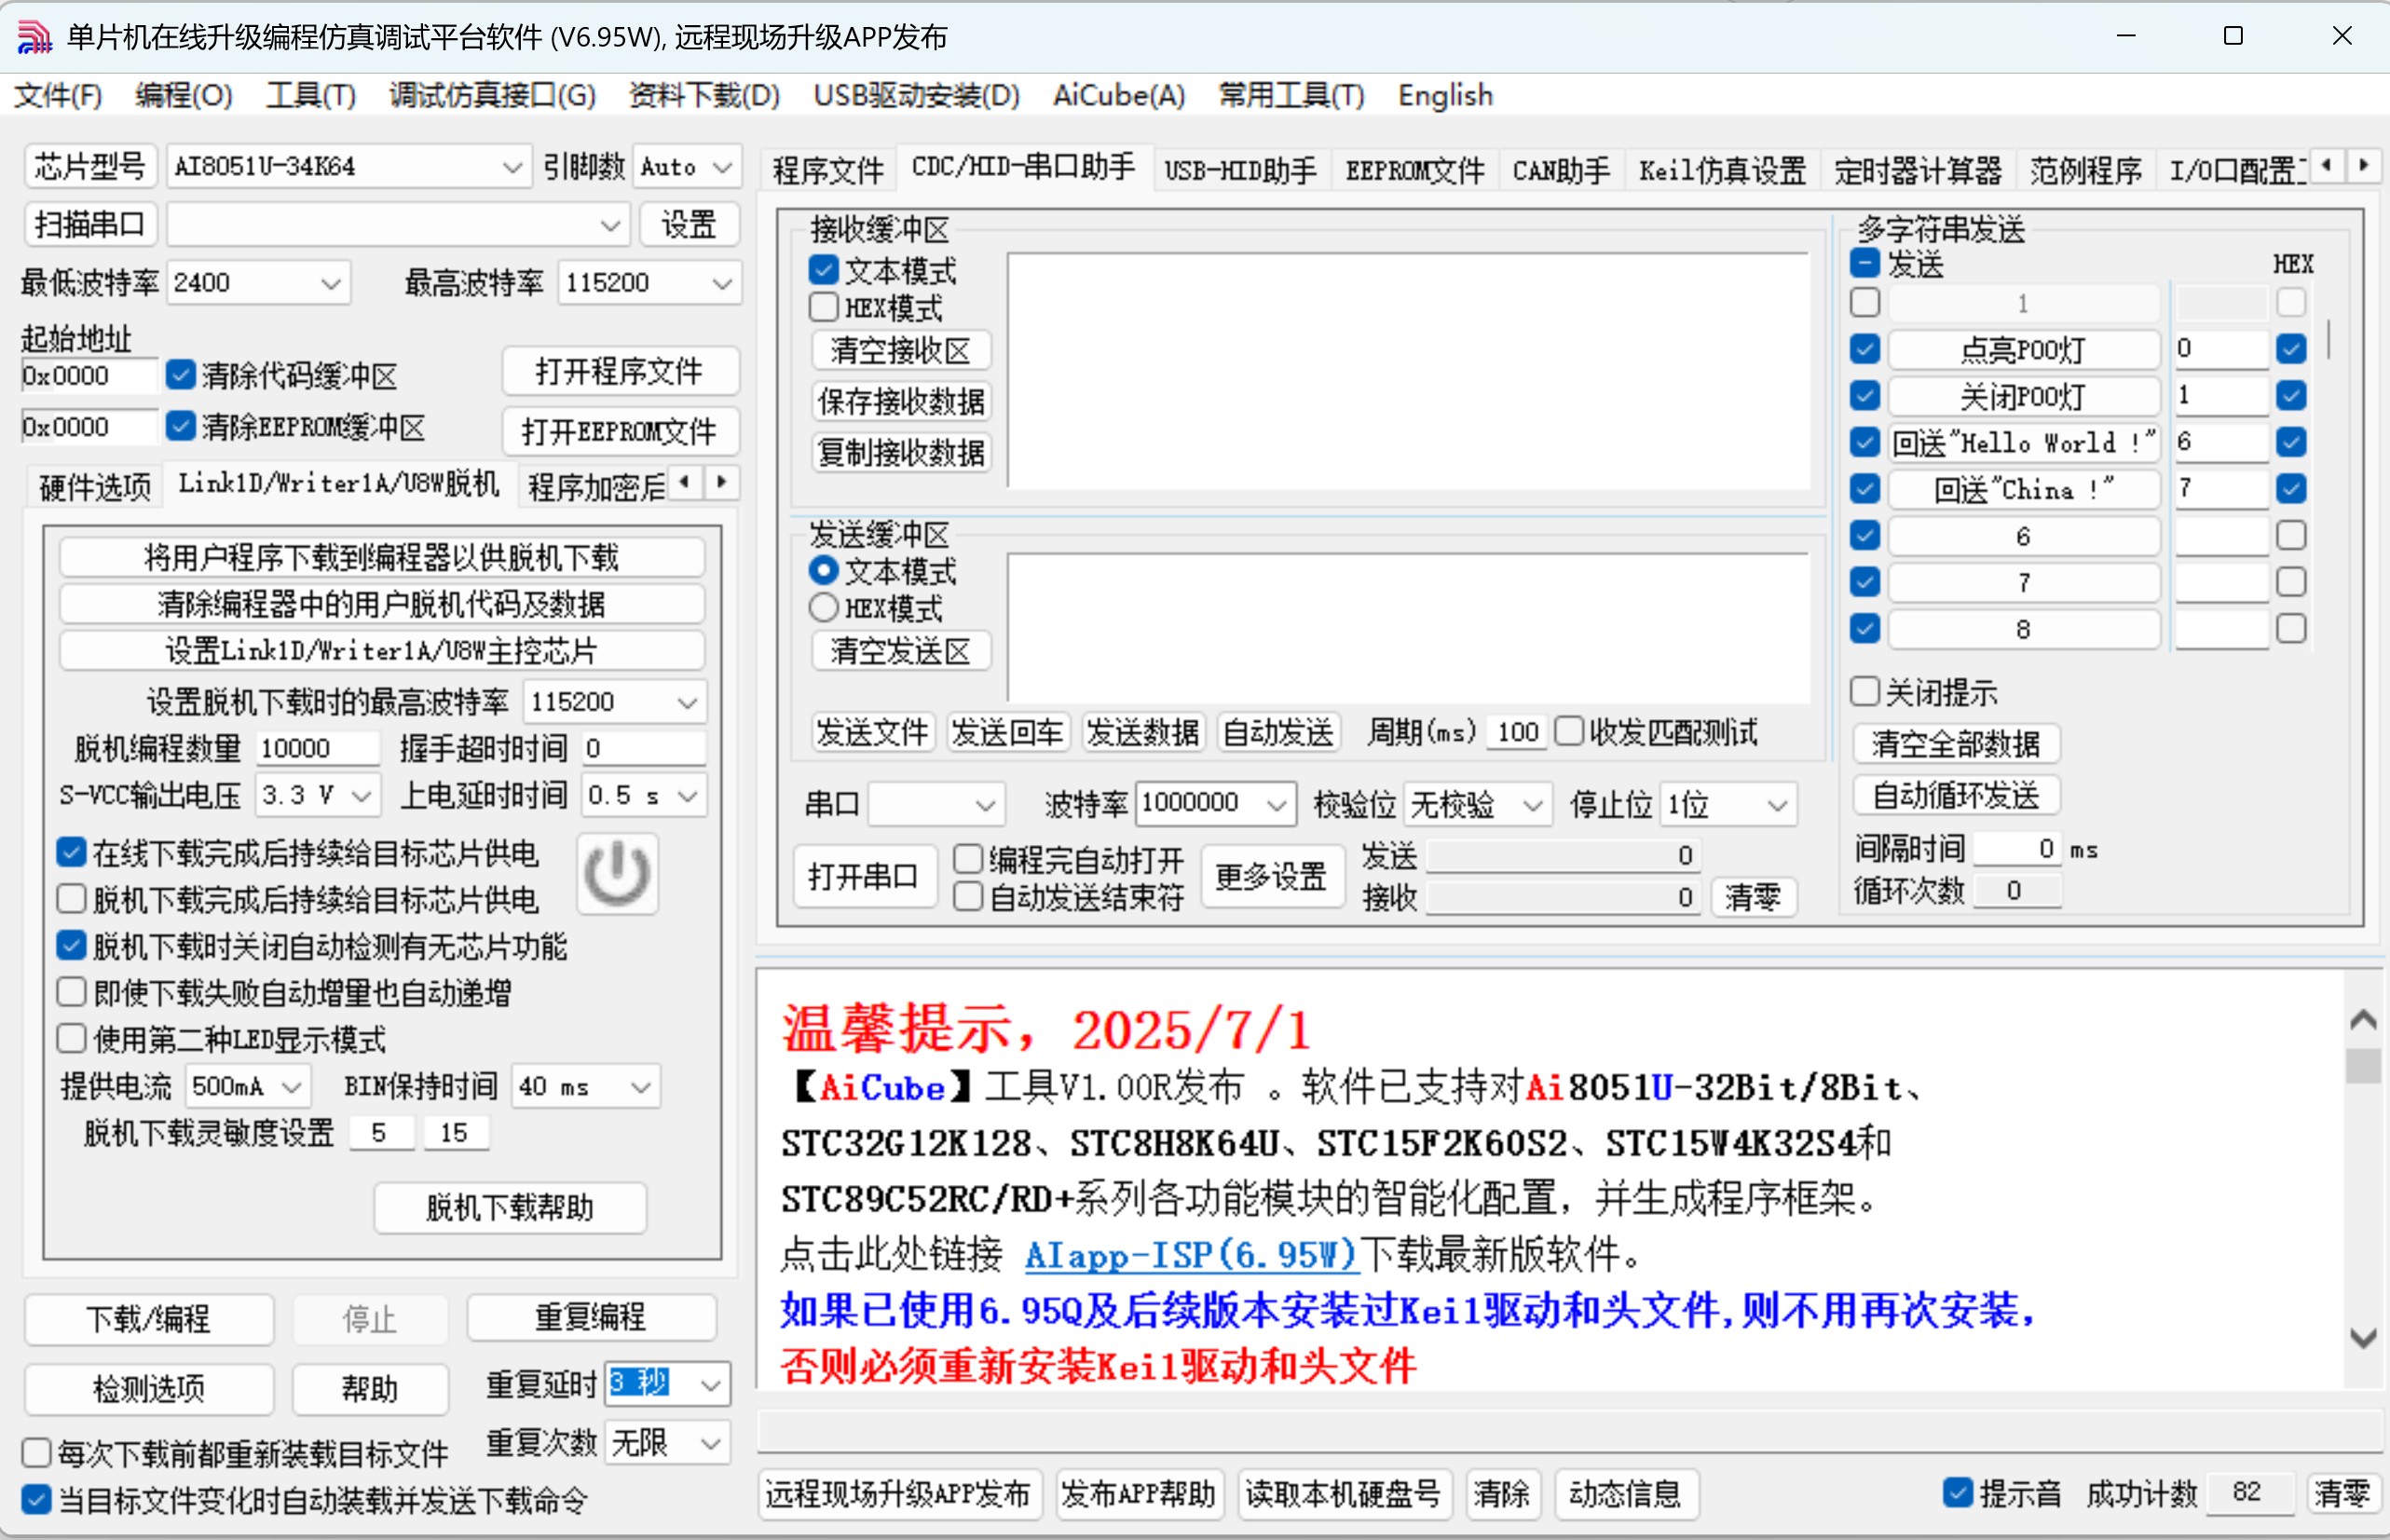Enable HEX模式 in receive buffer
The height and width of the screenshot is (1540, 2390).
[823, 307]
